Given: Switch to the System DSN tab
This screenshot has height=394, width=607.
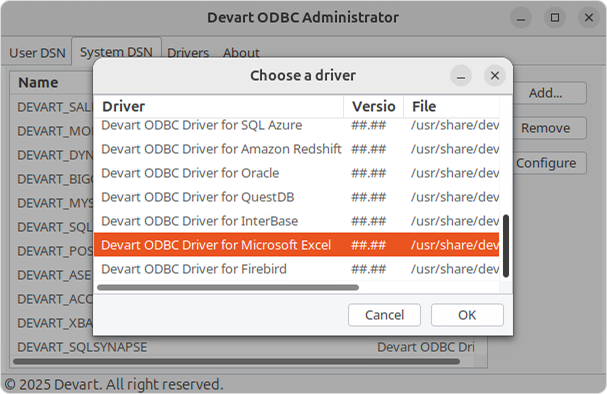Looking at the screenshot, I should 116,52.
